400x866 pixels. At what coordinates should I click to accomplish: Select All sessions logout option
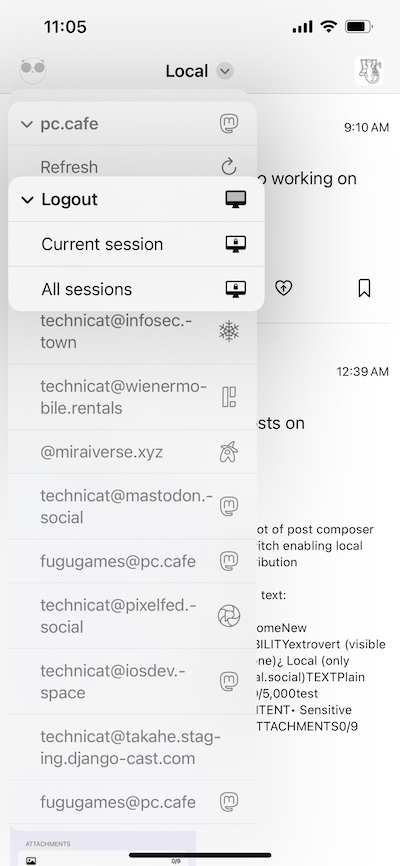(x=136, y=289)
